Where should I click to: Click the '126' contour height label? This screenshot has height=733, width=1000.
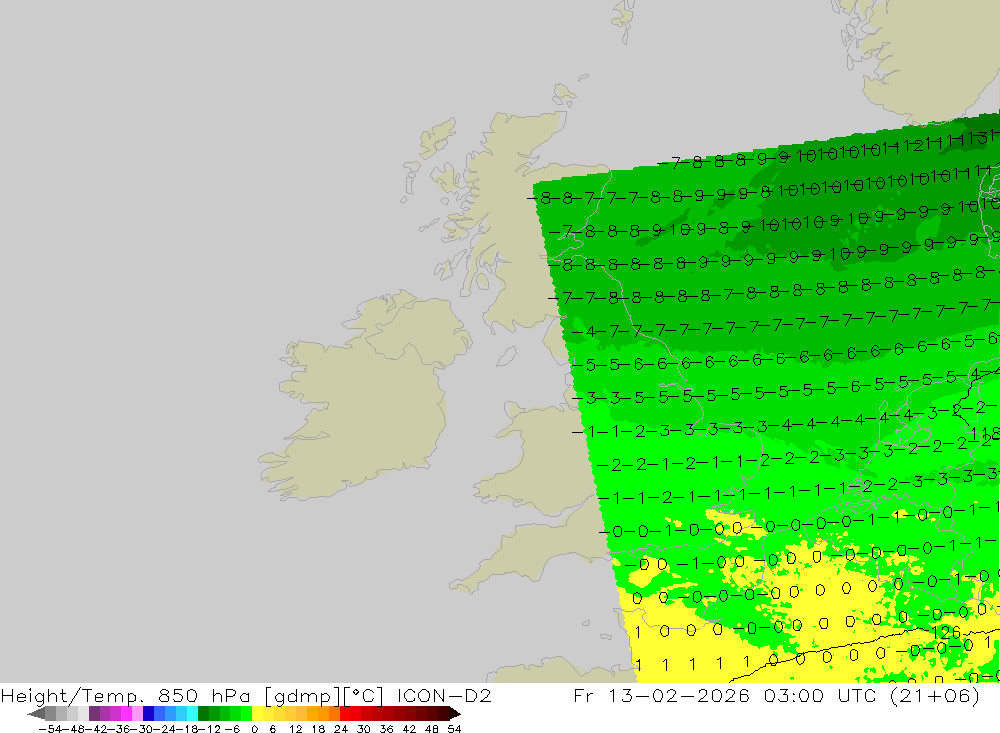[946, 632]
